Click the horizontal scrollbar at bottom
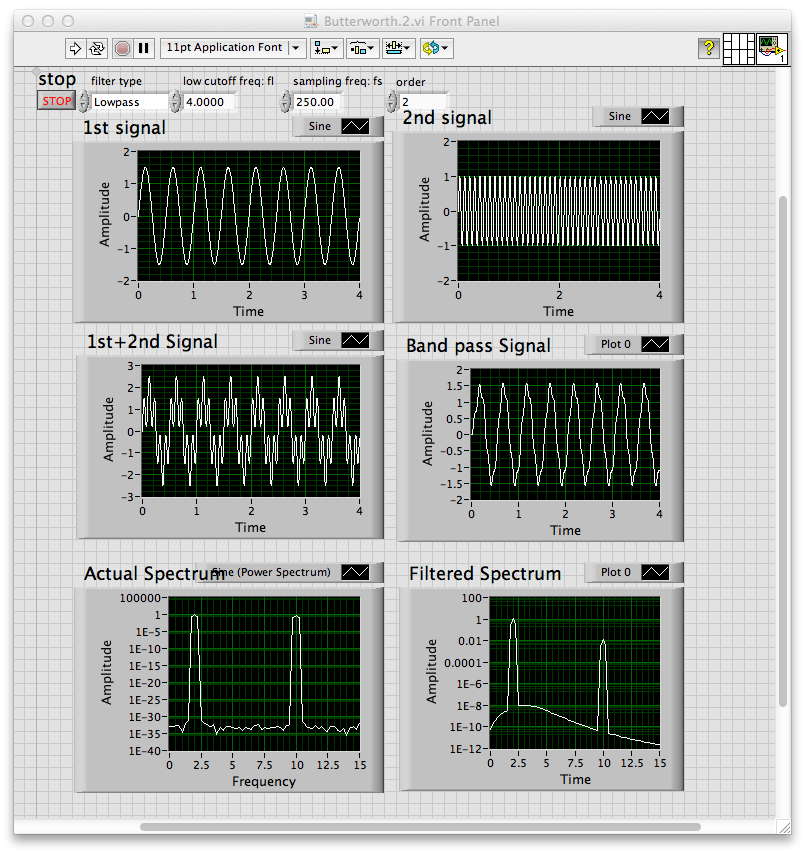Image resolution: width=805 pixels, height=854 pixels. coord(420,827)
